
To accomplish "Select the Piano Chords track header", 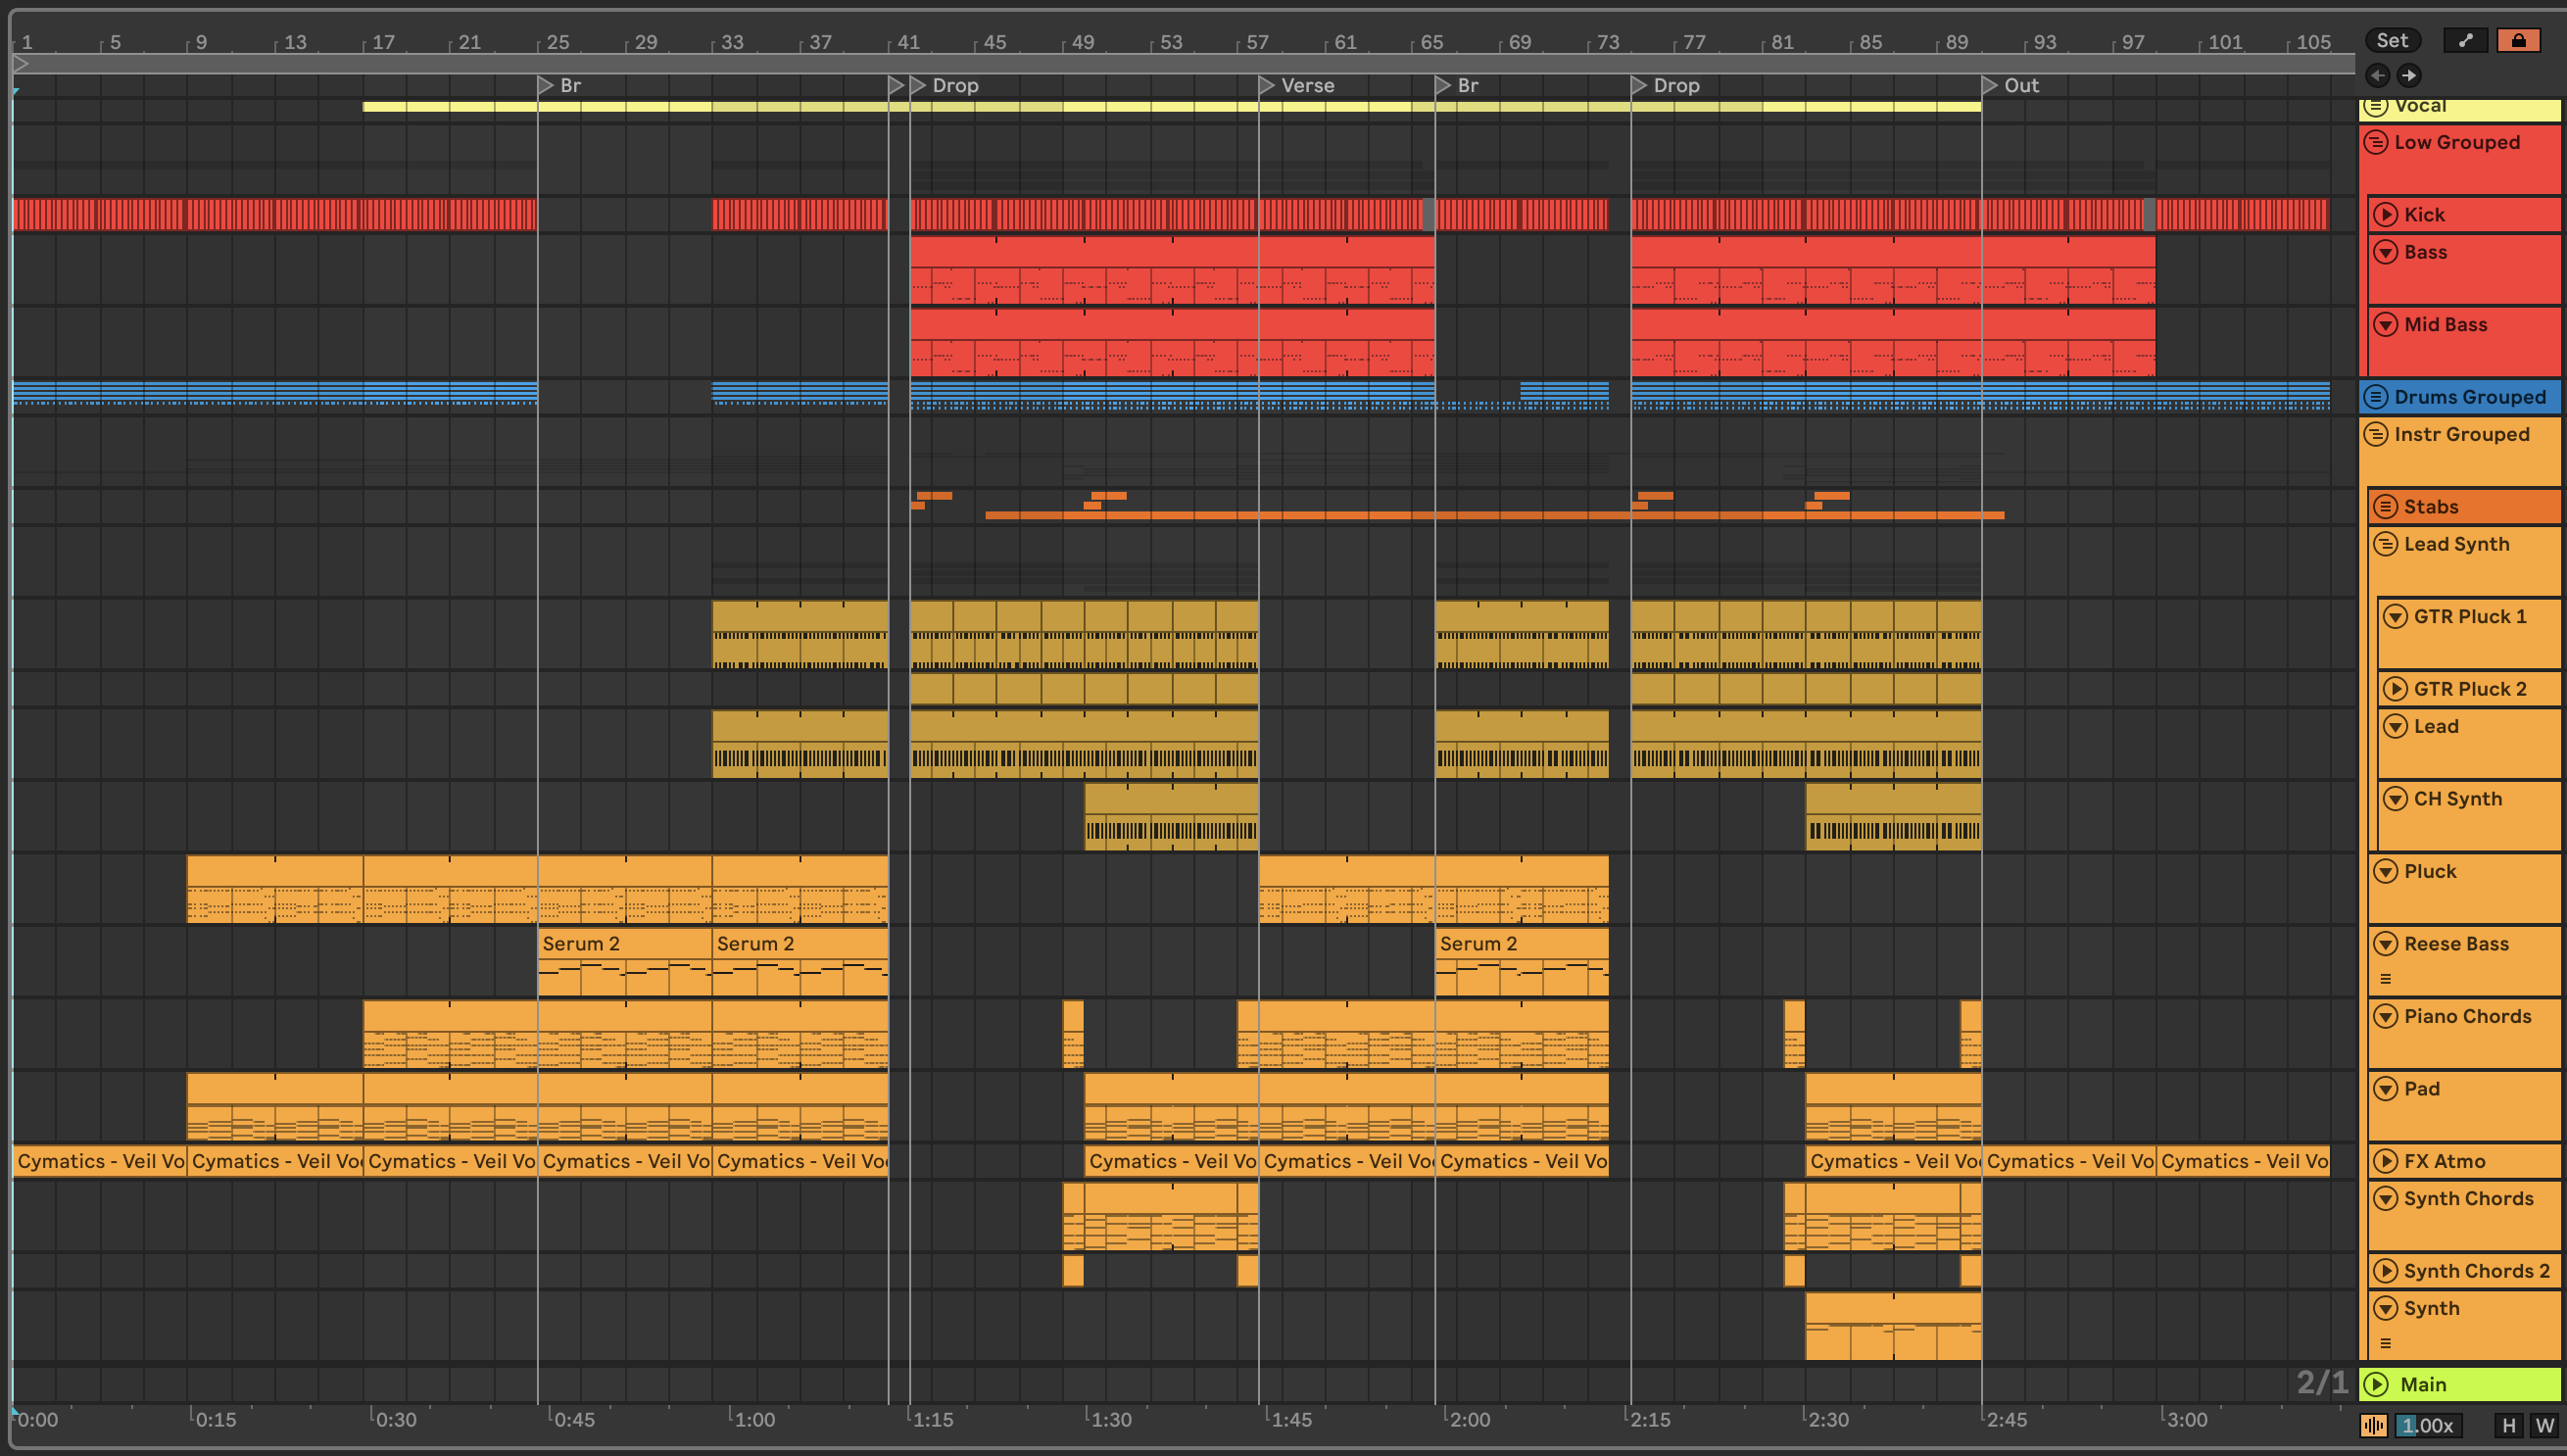I will coord(2467,1016).
